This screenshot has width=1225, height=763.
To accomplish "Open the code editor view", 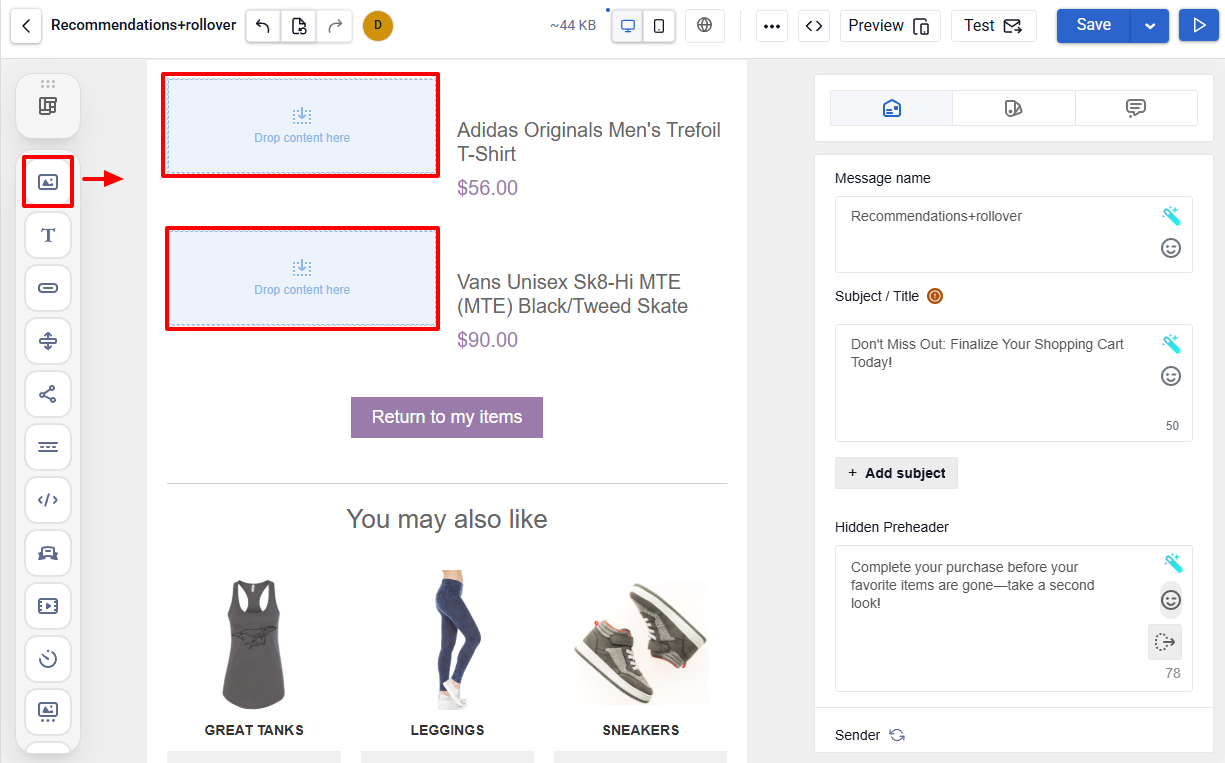I will point(814,26).
